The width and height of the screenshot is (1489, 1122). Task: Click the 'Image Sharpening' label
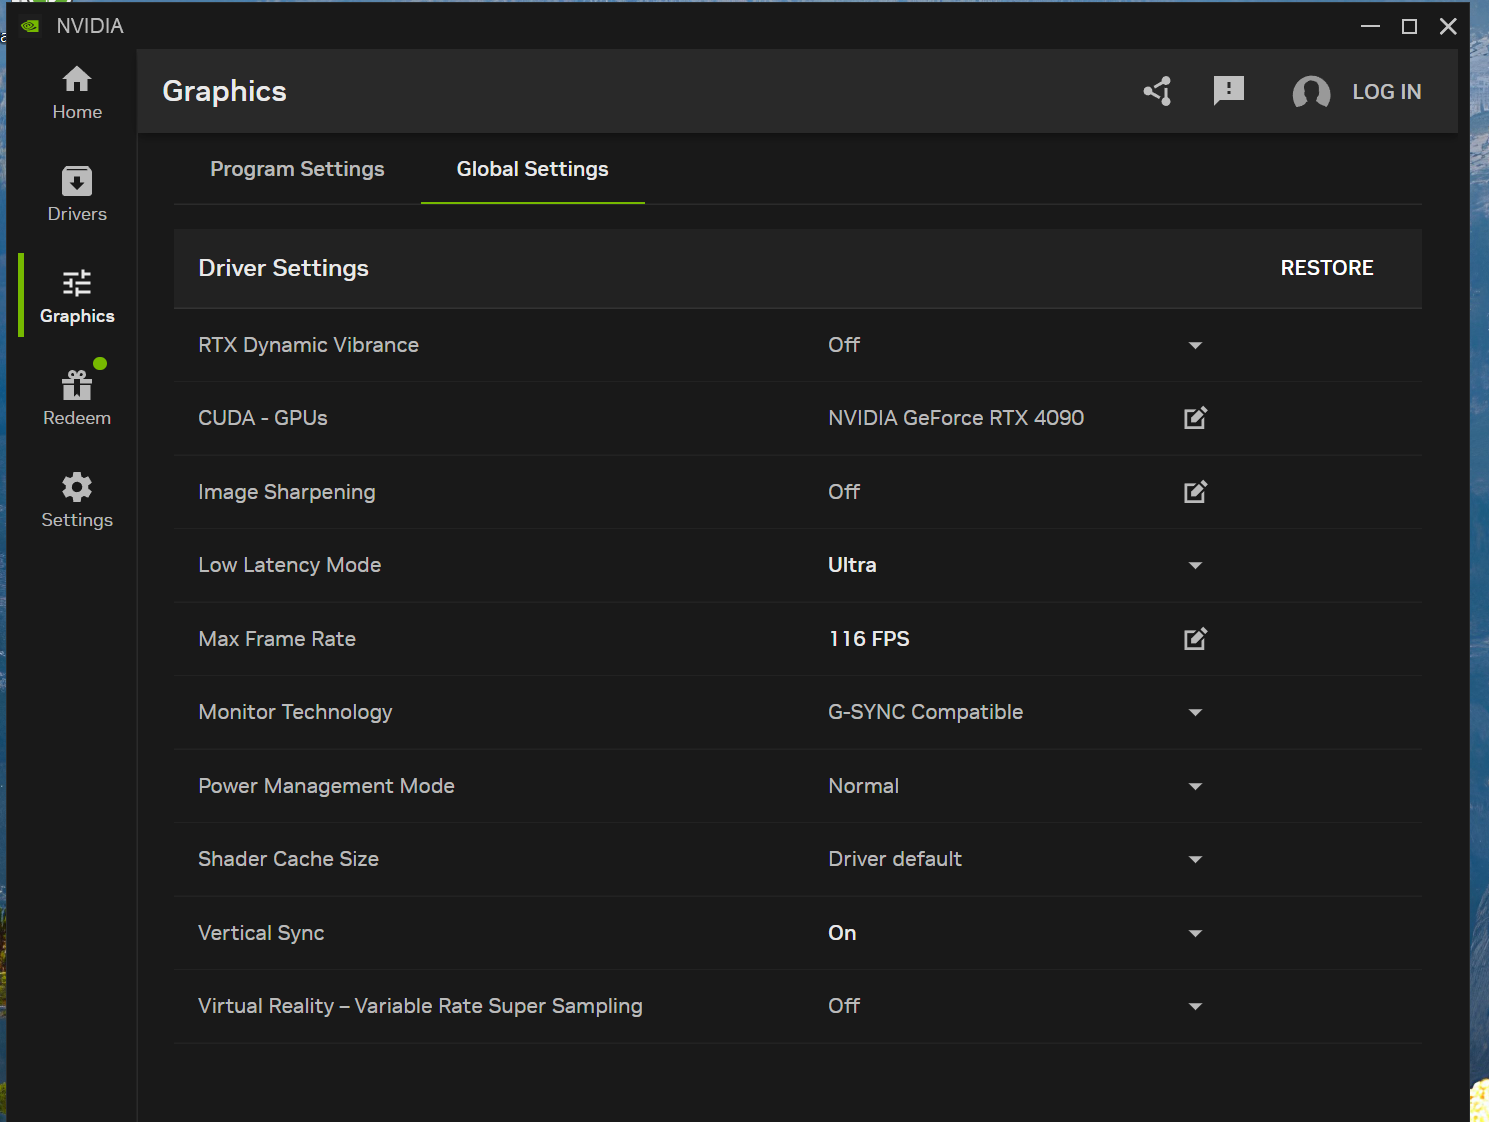coord(287,492)
